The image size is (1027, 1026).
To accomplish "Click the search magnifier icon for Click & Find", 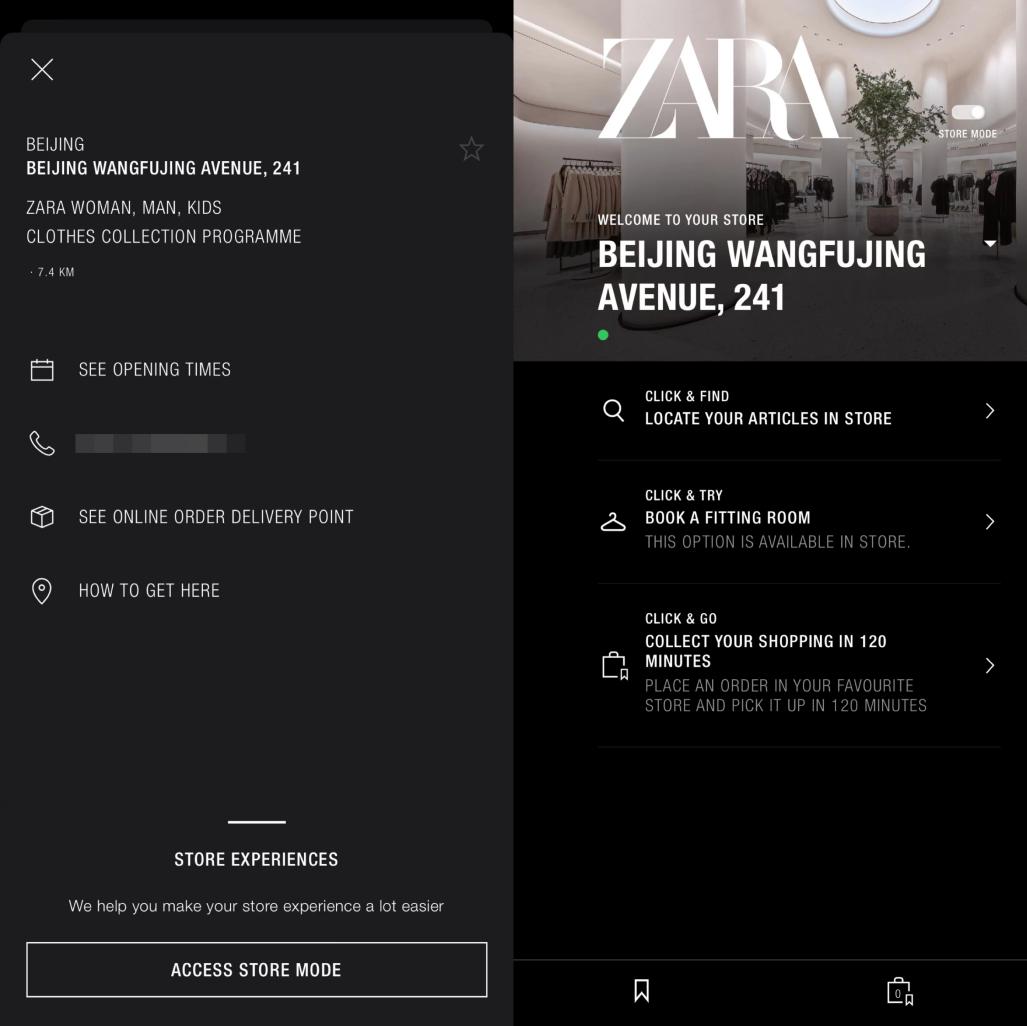I will coord(613,410).
